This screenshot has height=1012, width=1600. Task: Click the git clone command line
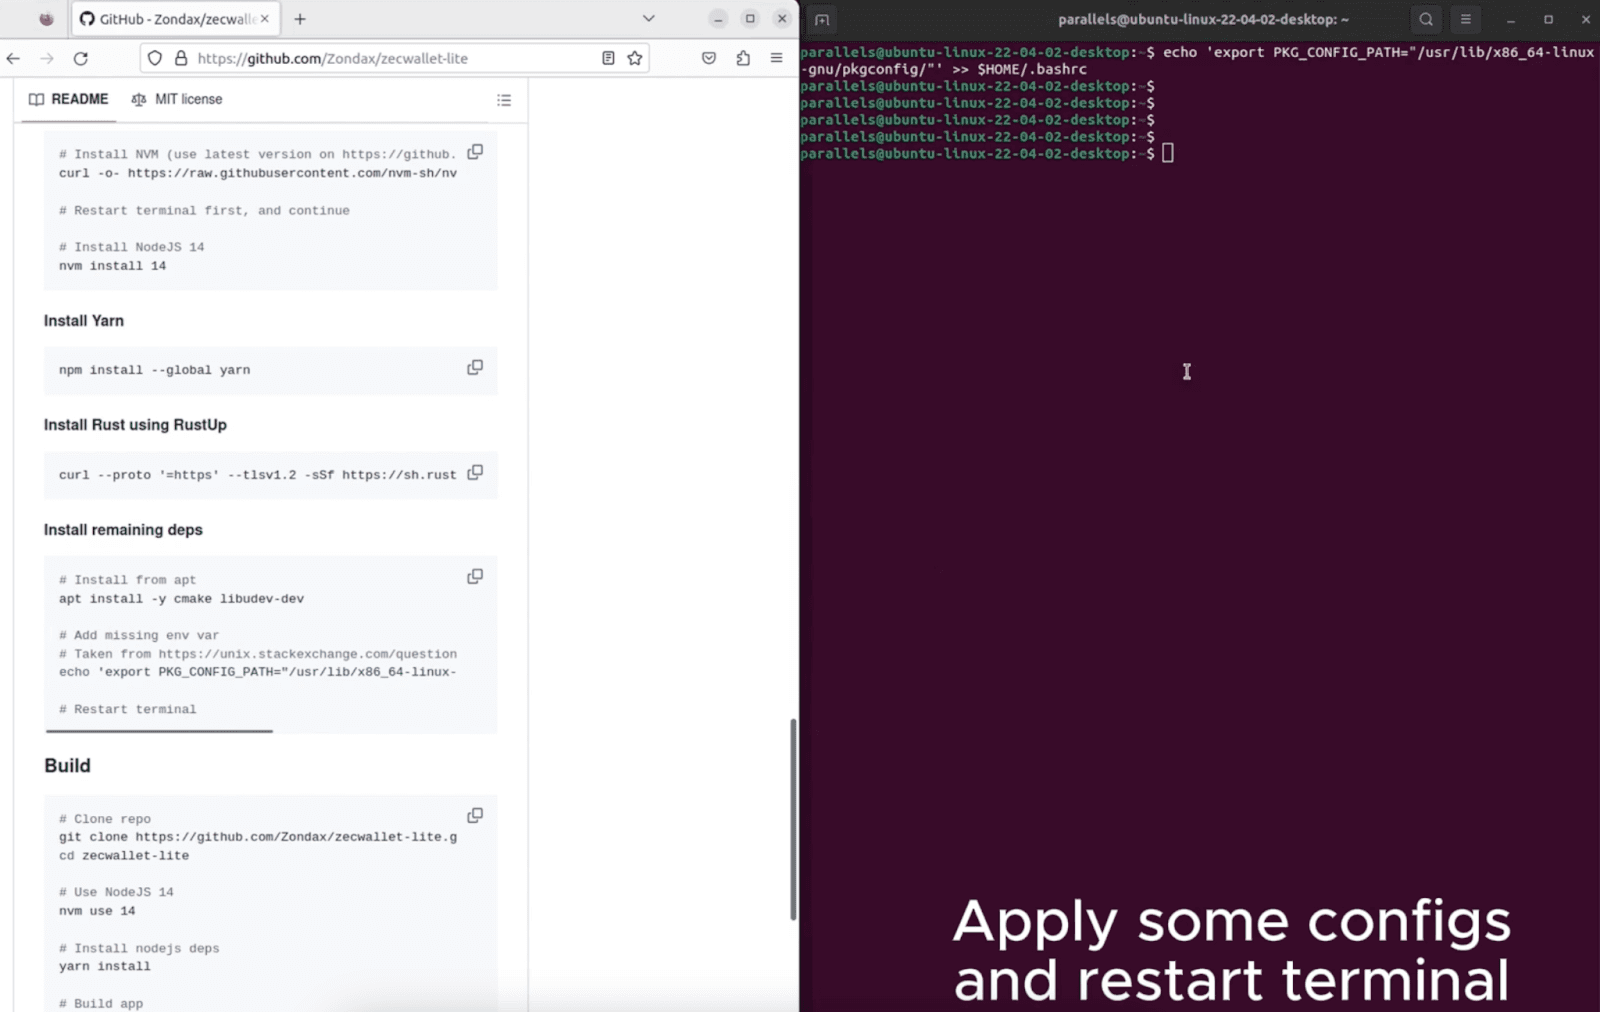258,837
